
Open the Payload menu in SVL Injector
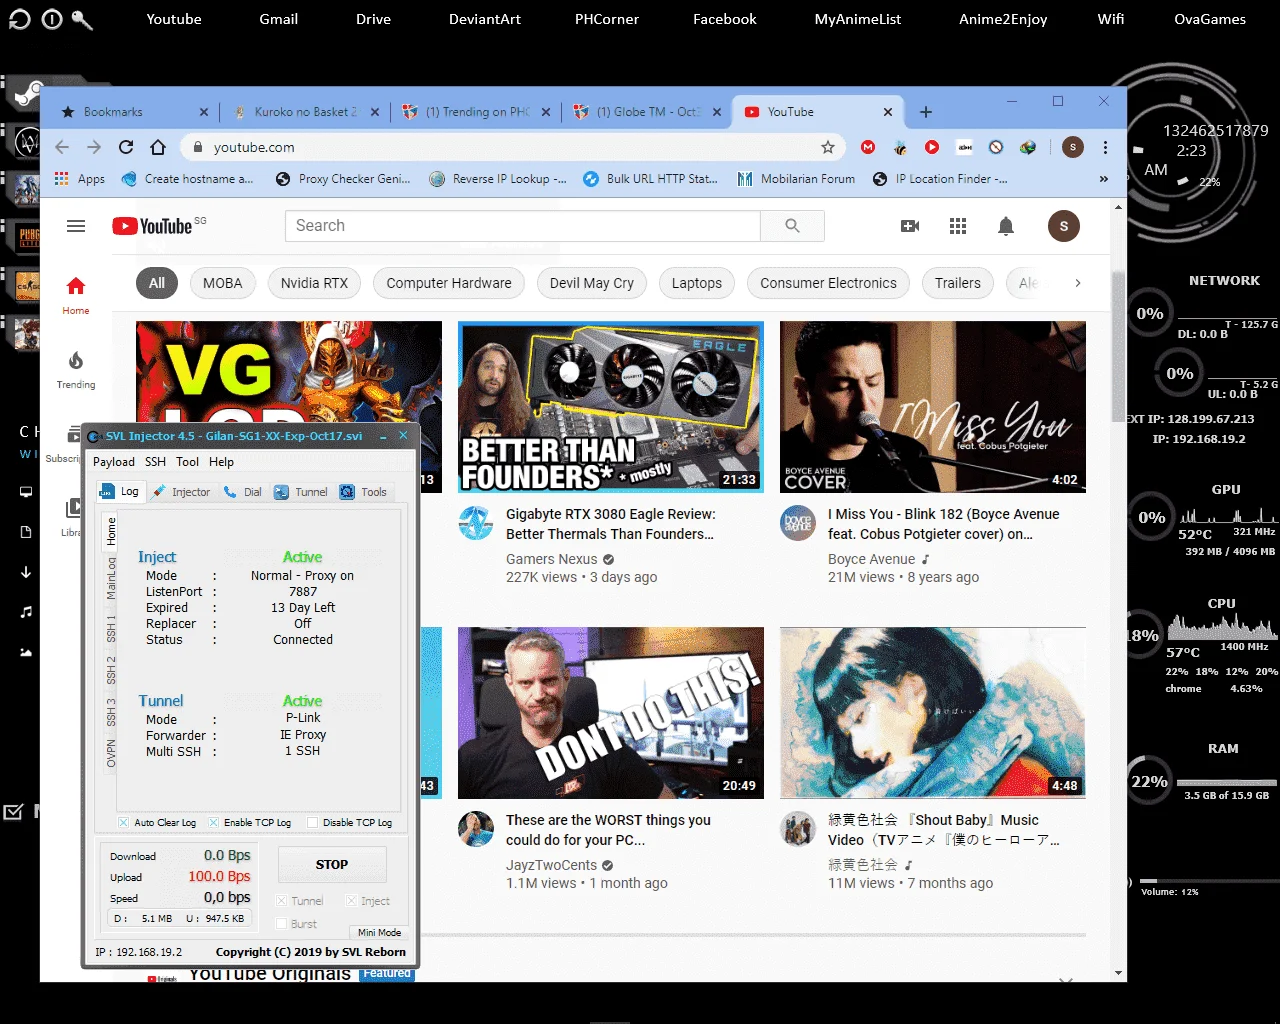pos(114,462)
